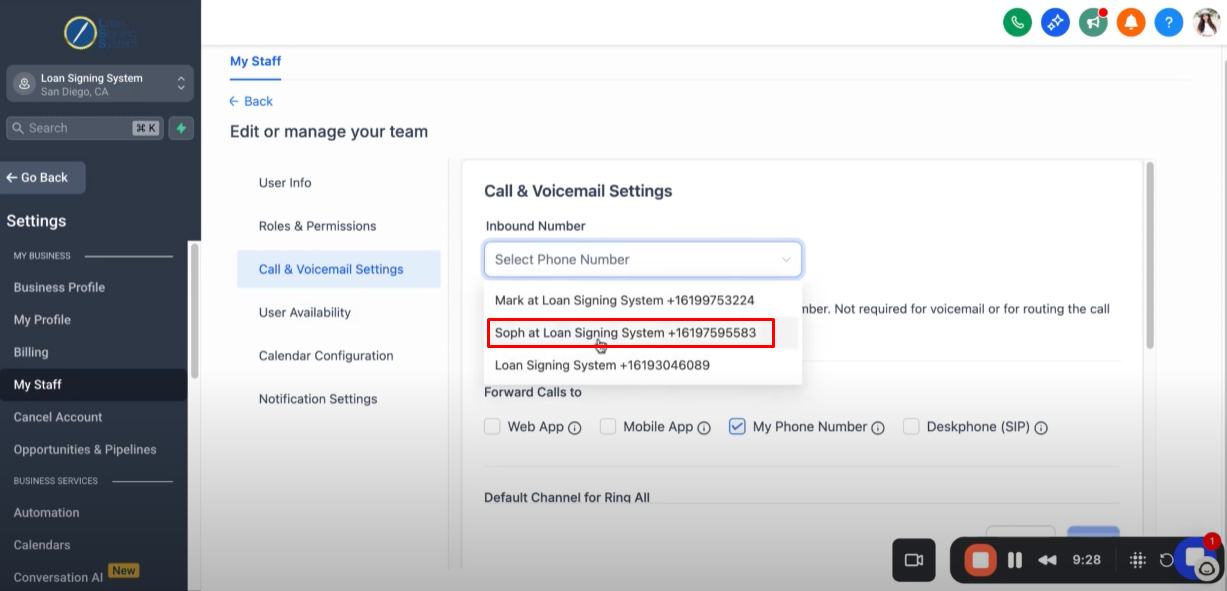Open Business Profile in sidebar
The width and height of the screenshot is (1227, 591).
[59, 287]
